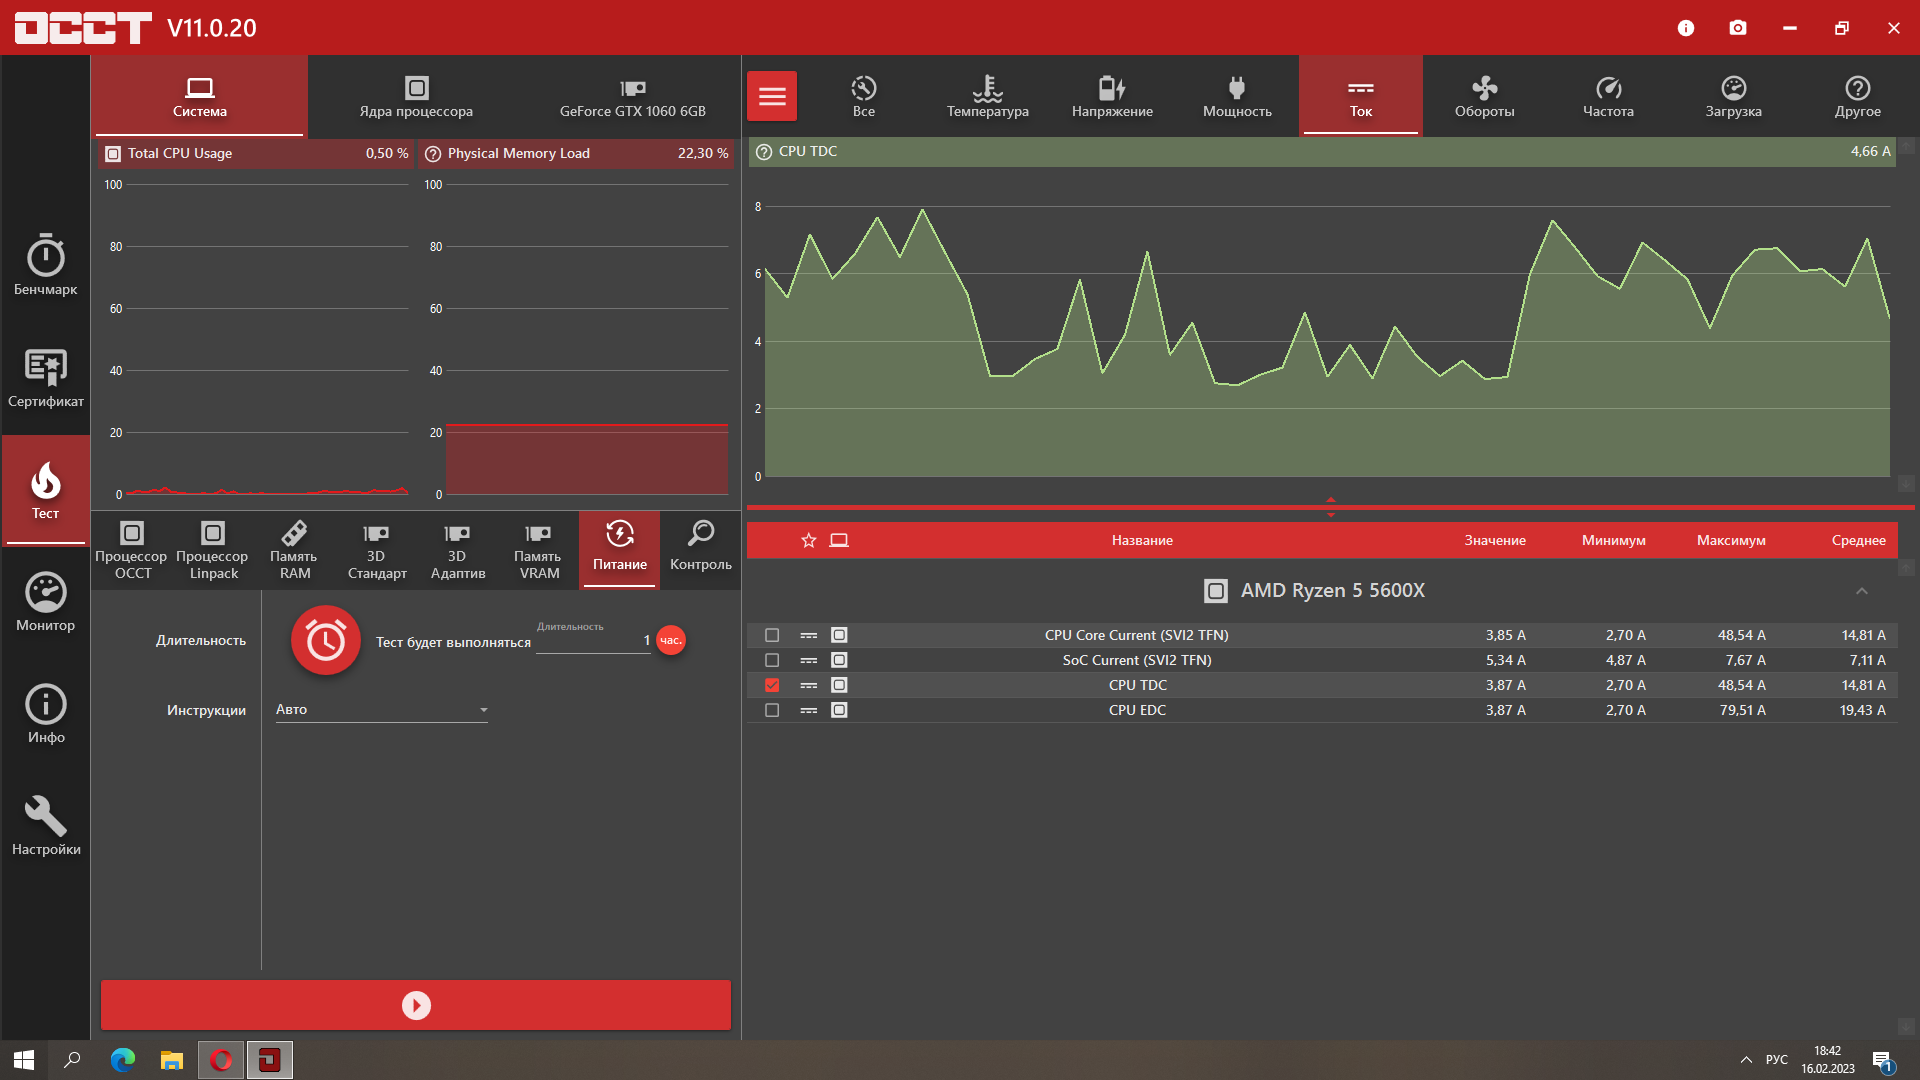Click the red alarm clock duration button
The height and width of the screenshot is (1080, 1920).
click(x=326, y=640)
